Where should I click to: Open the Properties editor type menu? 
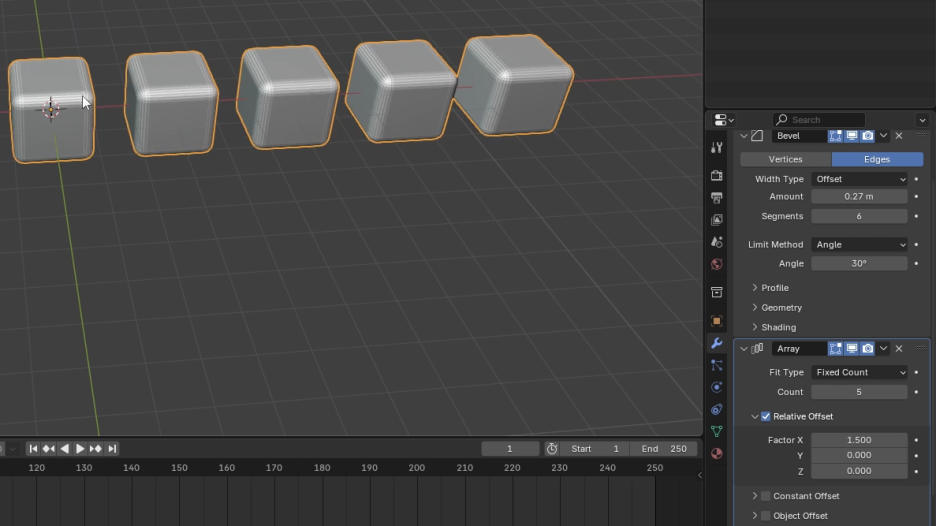(724, 120)
